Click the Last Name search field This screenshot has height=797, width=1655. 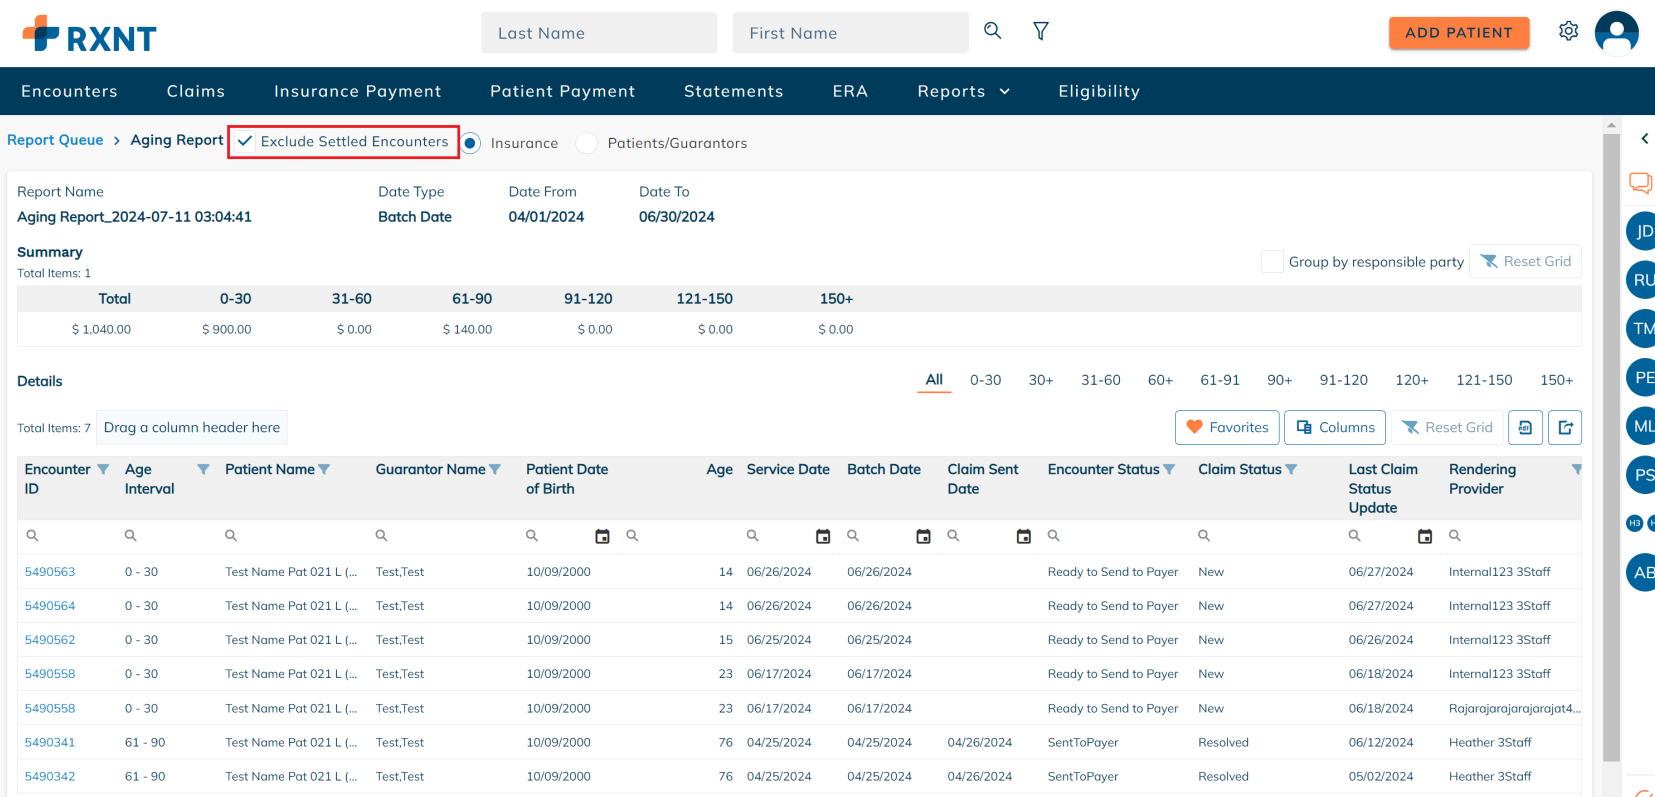(x=598, y=33)
